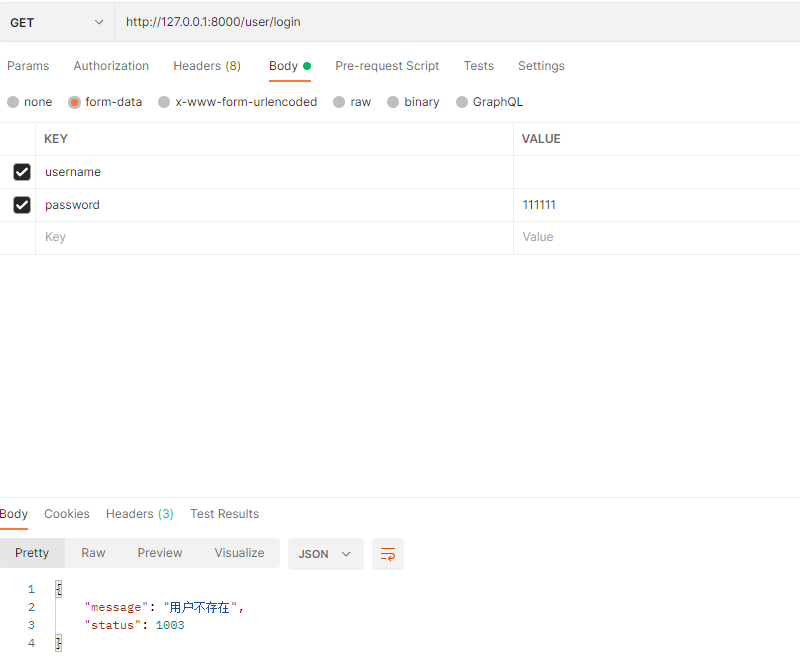Collapse the JSON object opening brace
Screen dimensions: 800x669
tap(59, 589)
